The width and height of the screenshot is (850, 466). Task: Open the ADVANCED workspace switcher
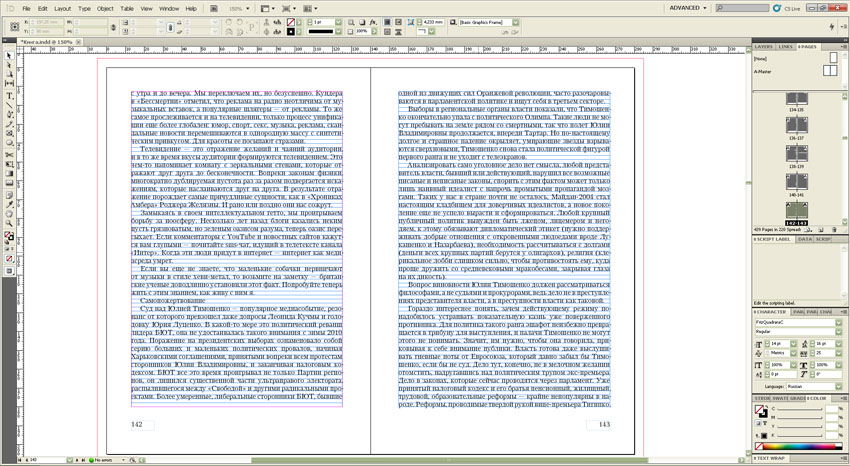[x=687, y=8]
